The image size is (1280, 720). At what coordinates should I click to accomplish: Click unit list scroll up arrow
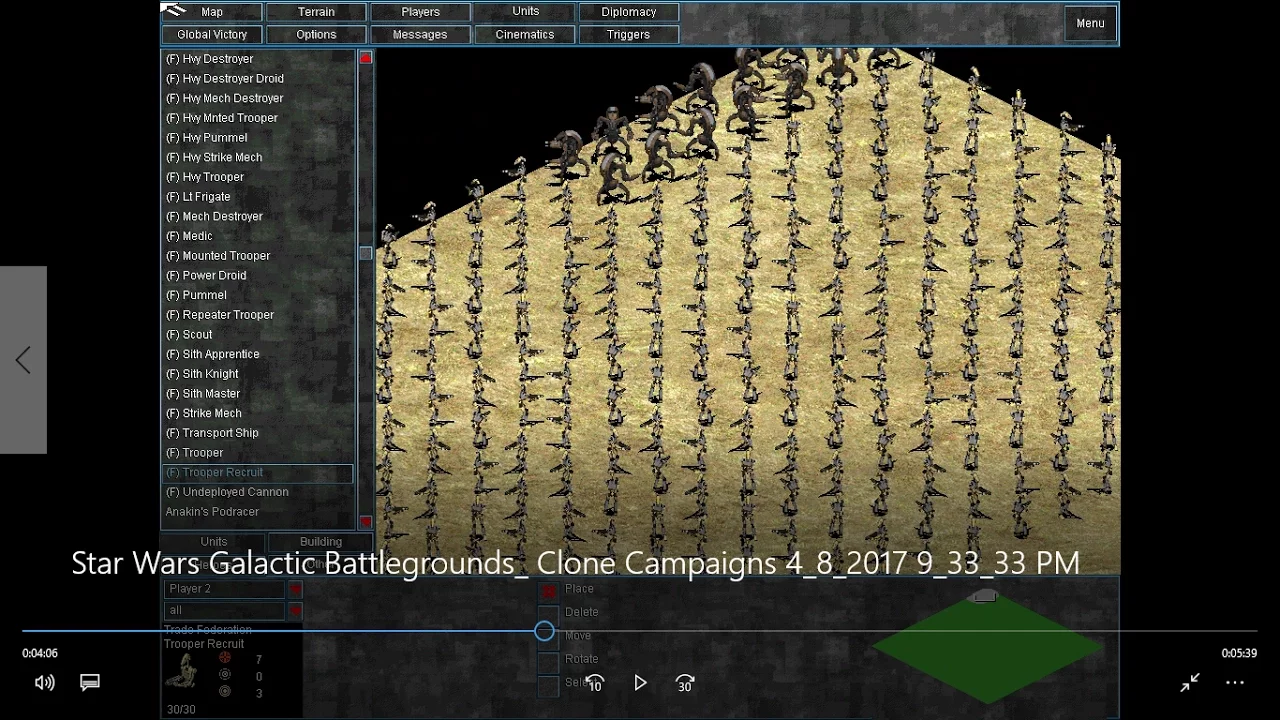point(366,58)
